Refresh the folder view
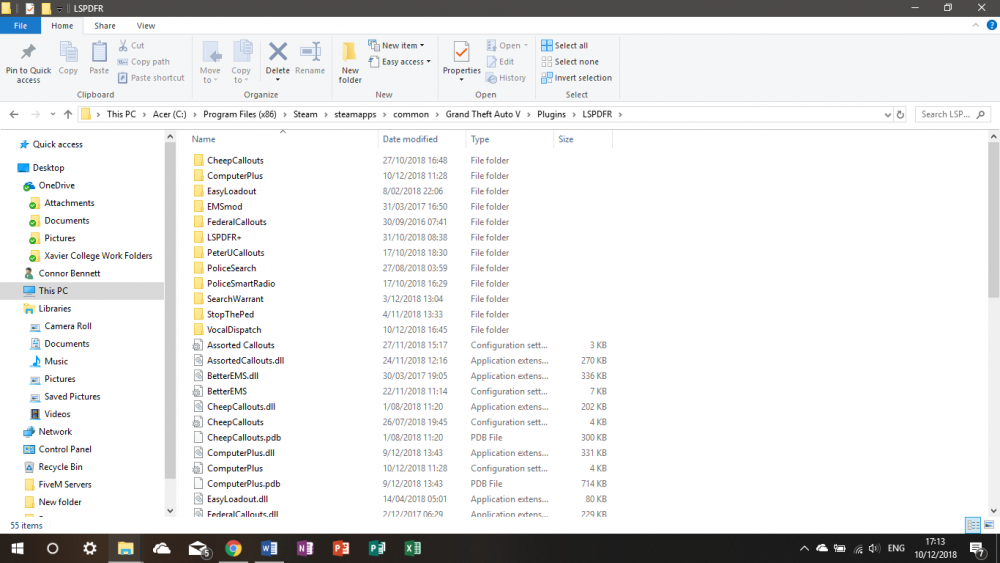The width and height of the screenshot is (1000, 563). point(900,115)
